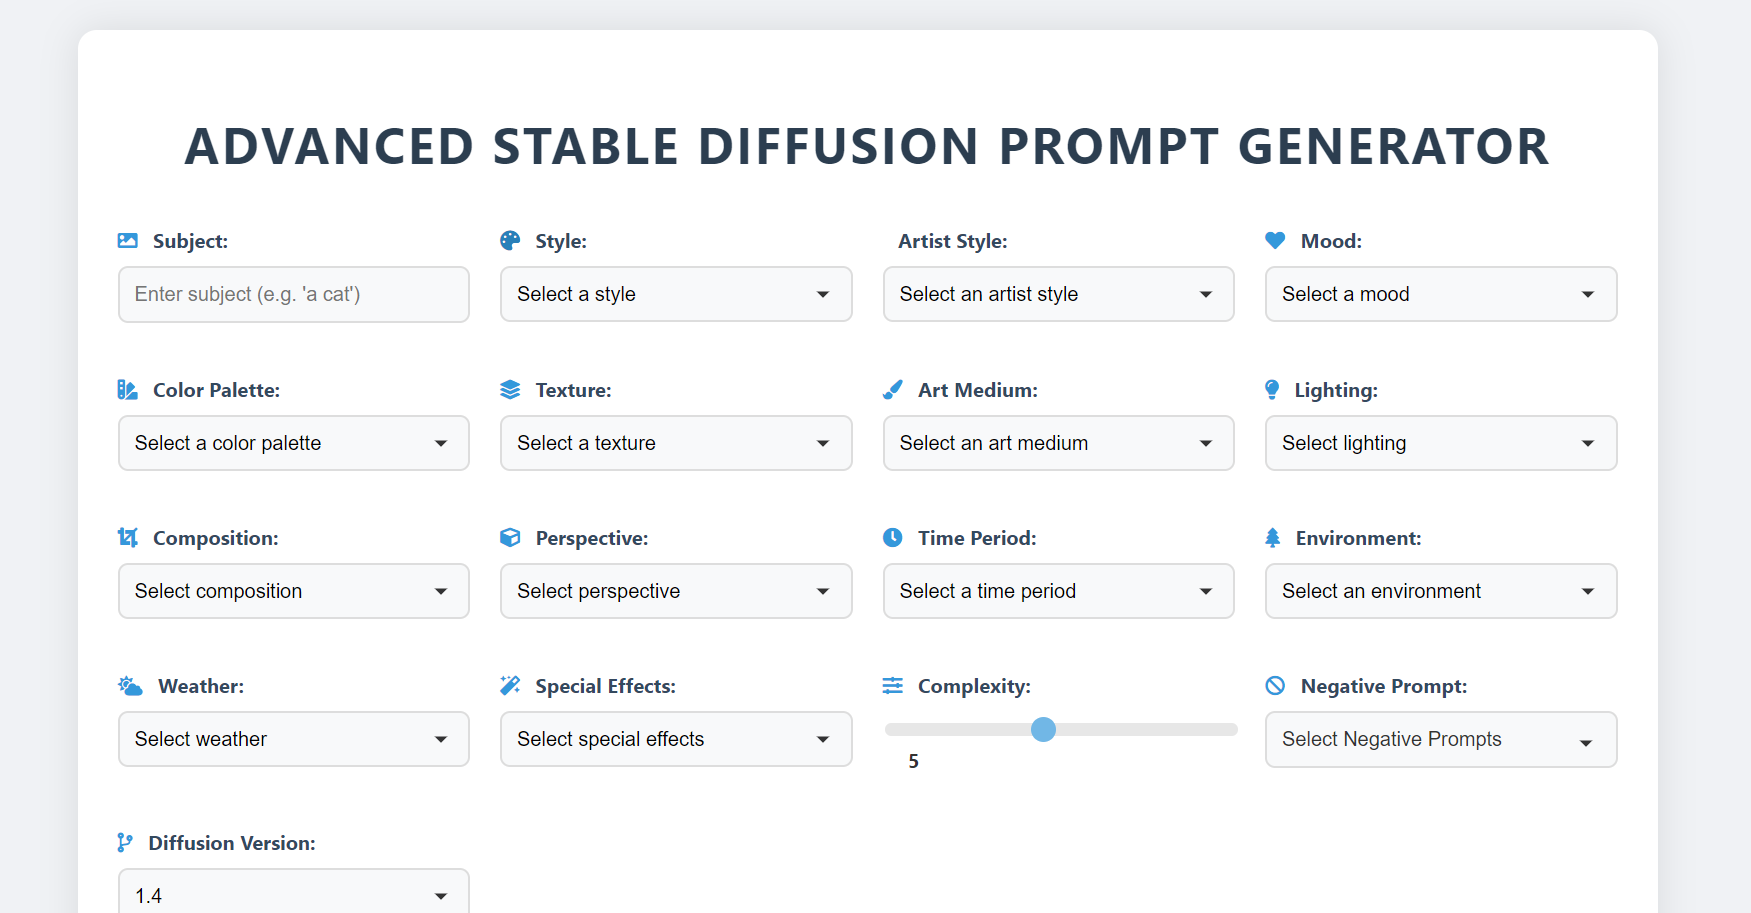Click the Complexity slider handle

(x=1043, y=730)
